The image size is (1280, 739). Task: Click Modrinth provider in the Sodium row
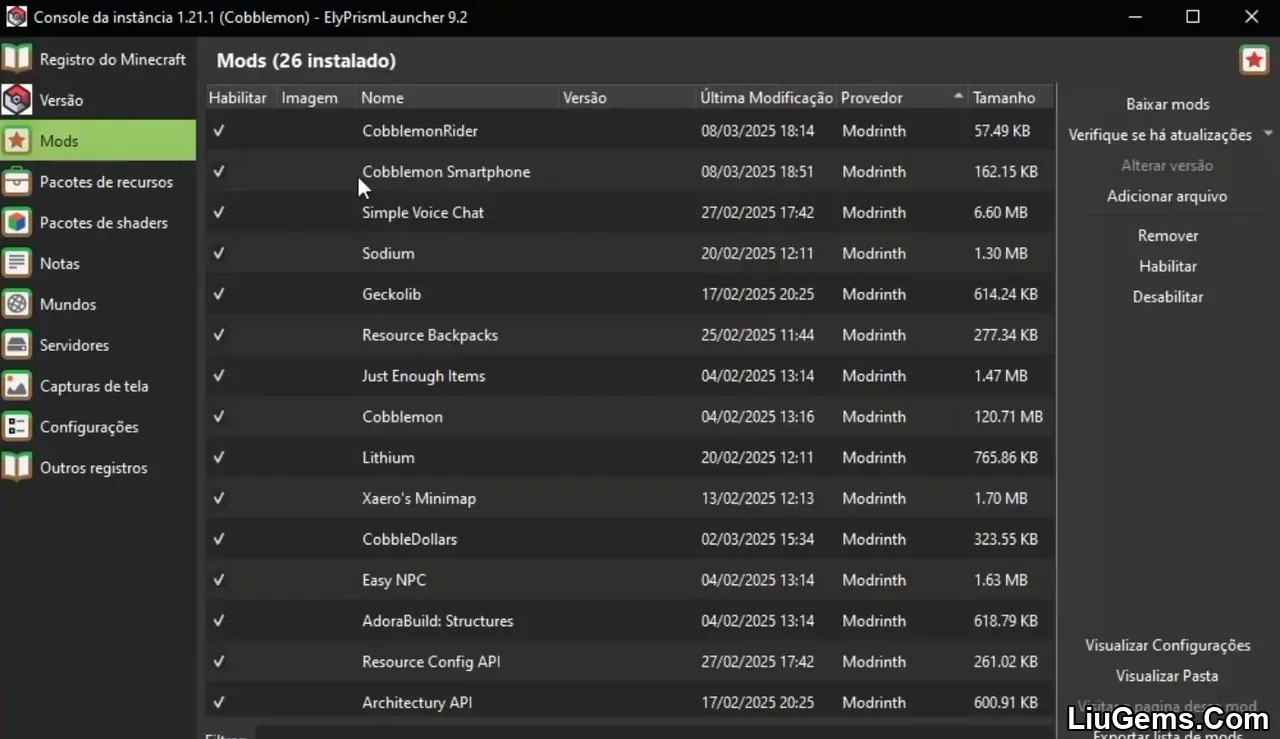pos(874,253)
